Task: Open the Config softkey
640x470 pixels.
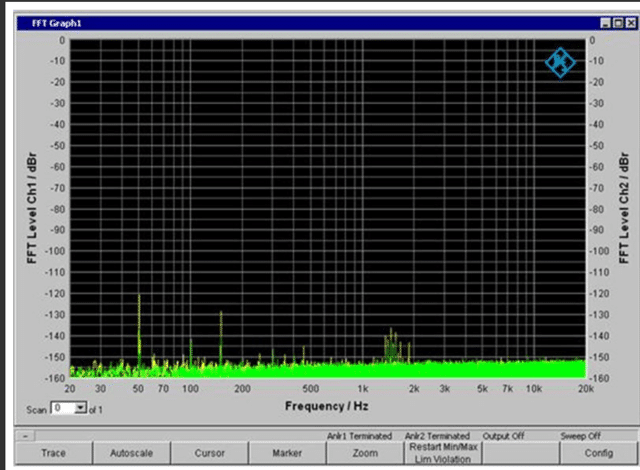Action: tap(599, 453)
